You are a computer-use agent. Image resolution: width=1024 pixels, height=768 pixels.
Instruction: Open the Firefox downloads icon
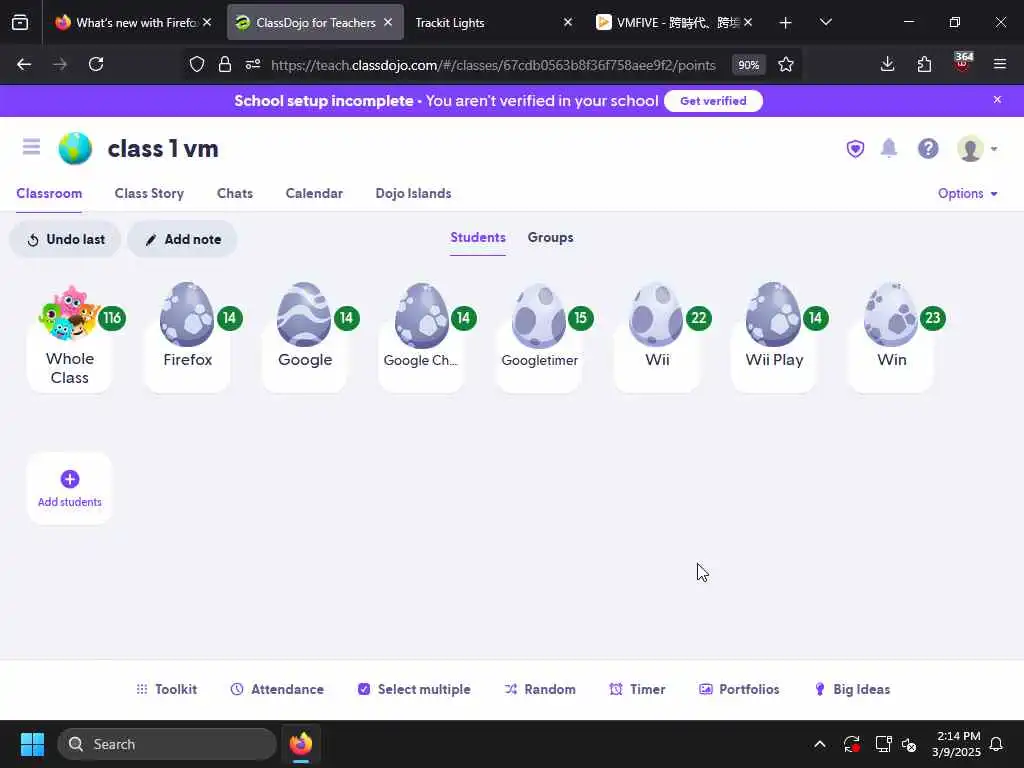click(x=888, y=64)
